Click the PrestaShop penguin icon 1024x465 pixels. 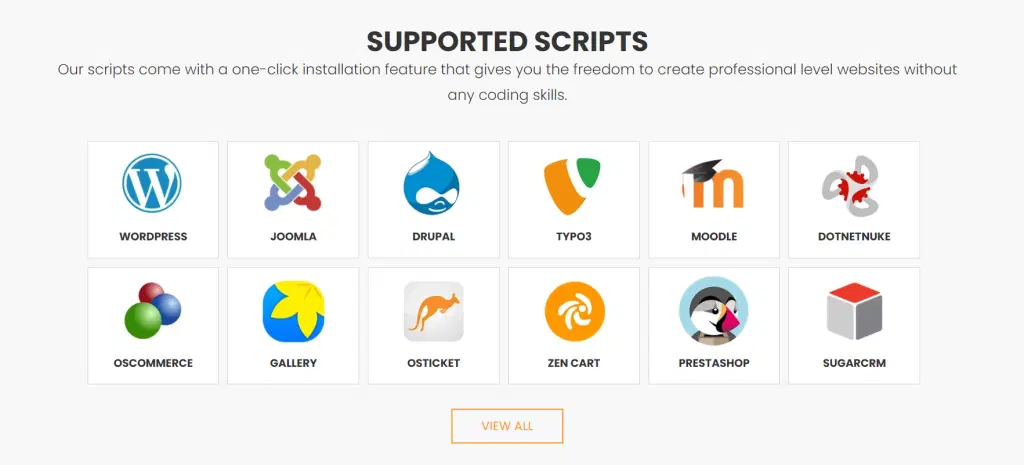tap(714, 311)
